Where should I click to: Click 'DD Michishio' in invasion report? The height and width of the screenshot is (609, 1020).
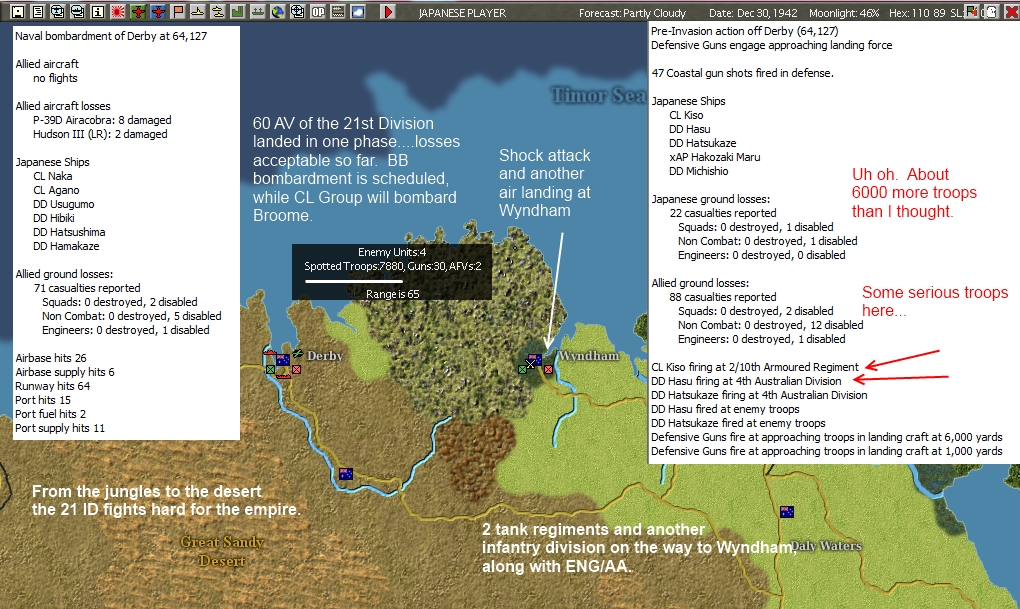click(699, 172)
